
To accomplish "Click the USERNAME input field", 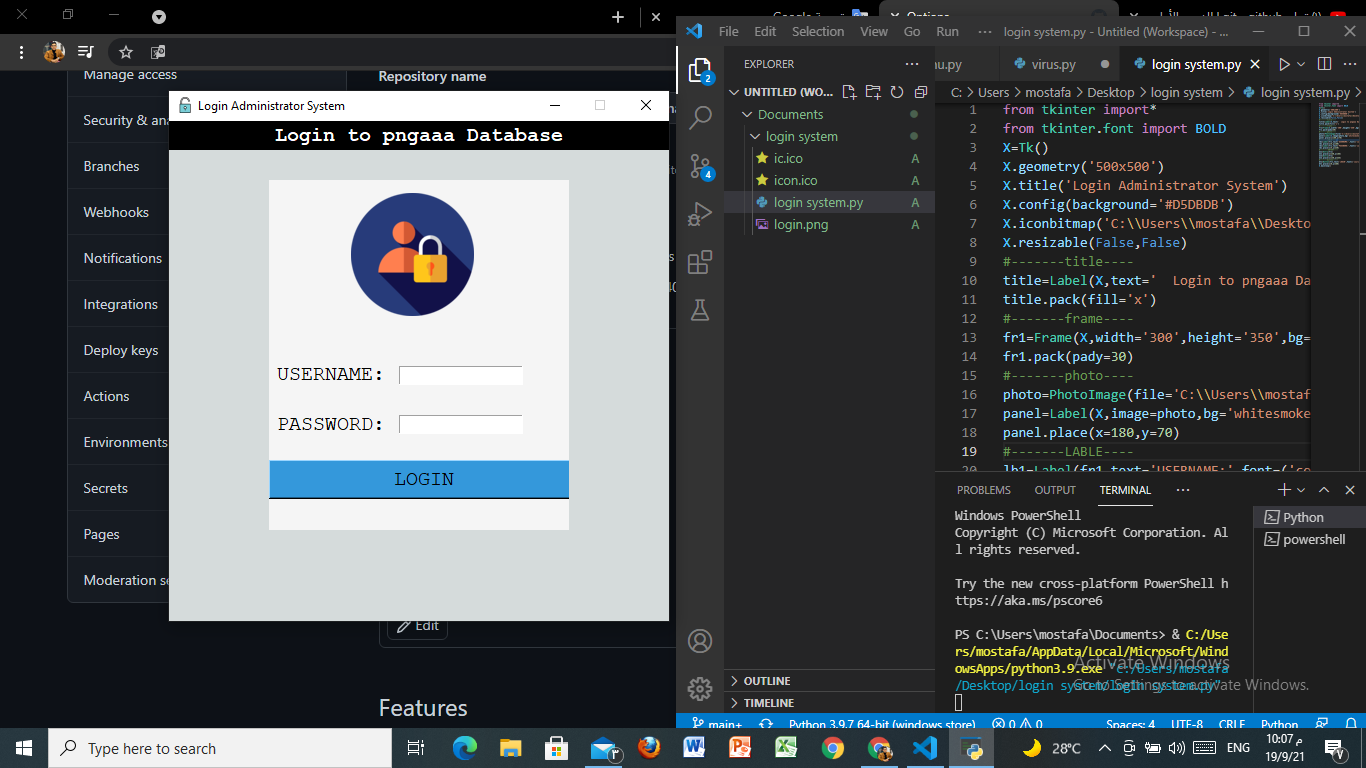I will tap(460, 376).
